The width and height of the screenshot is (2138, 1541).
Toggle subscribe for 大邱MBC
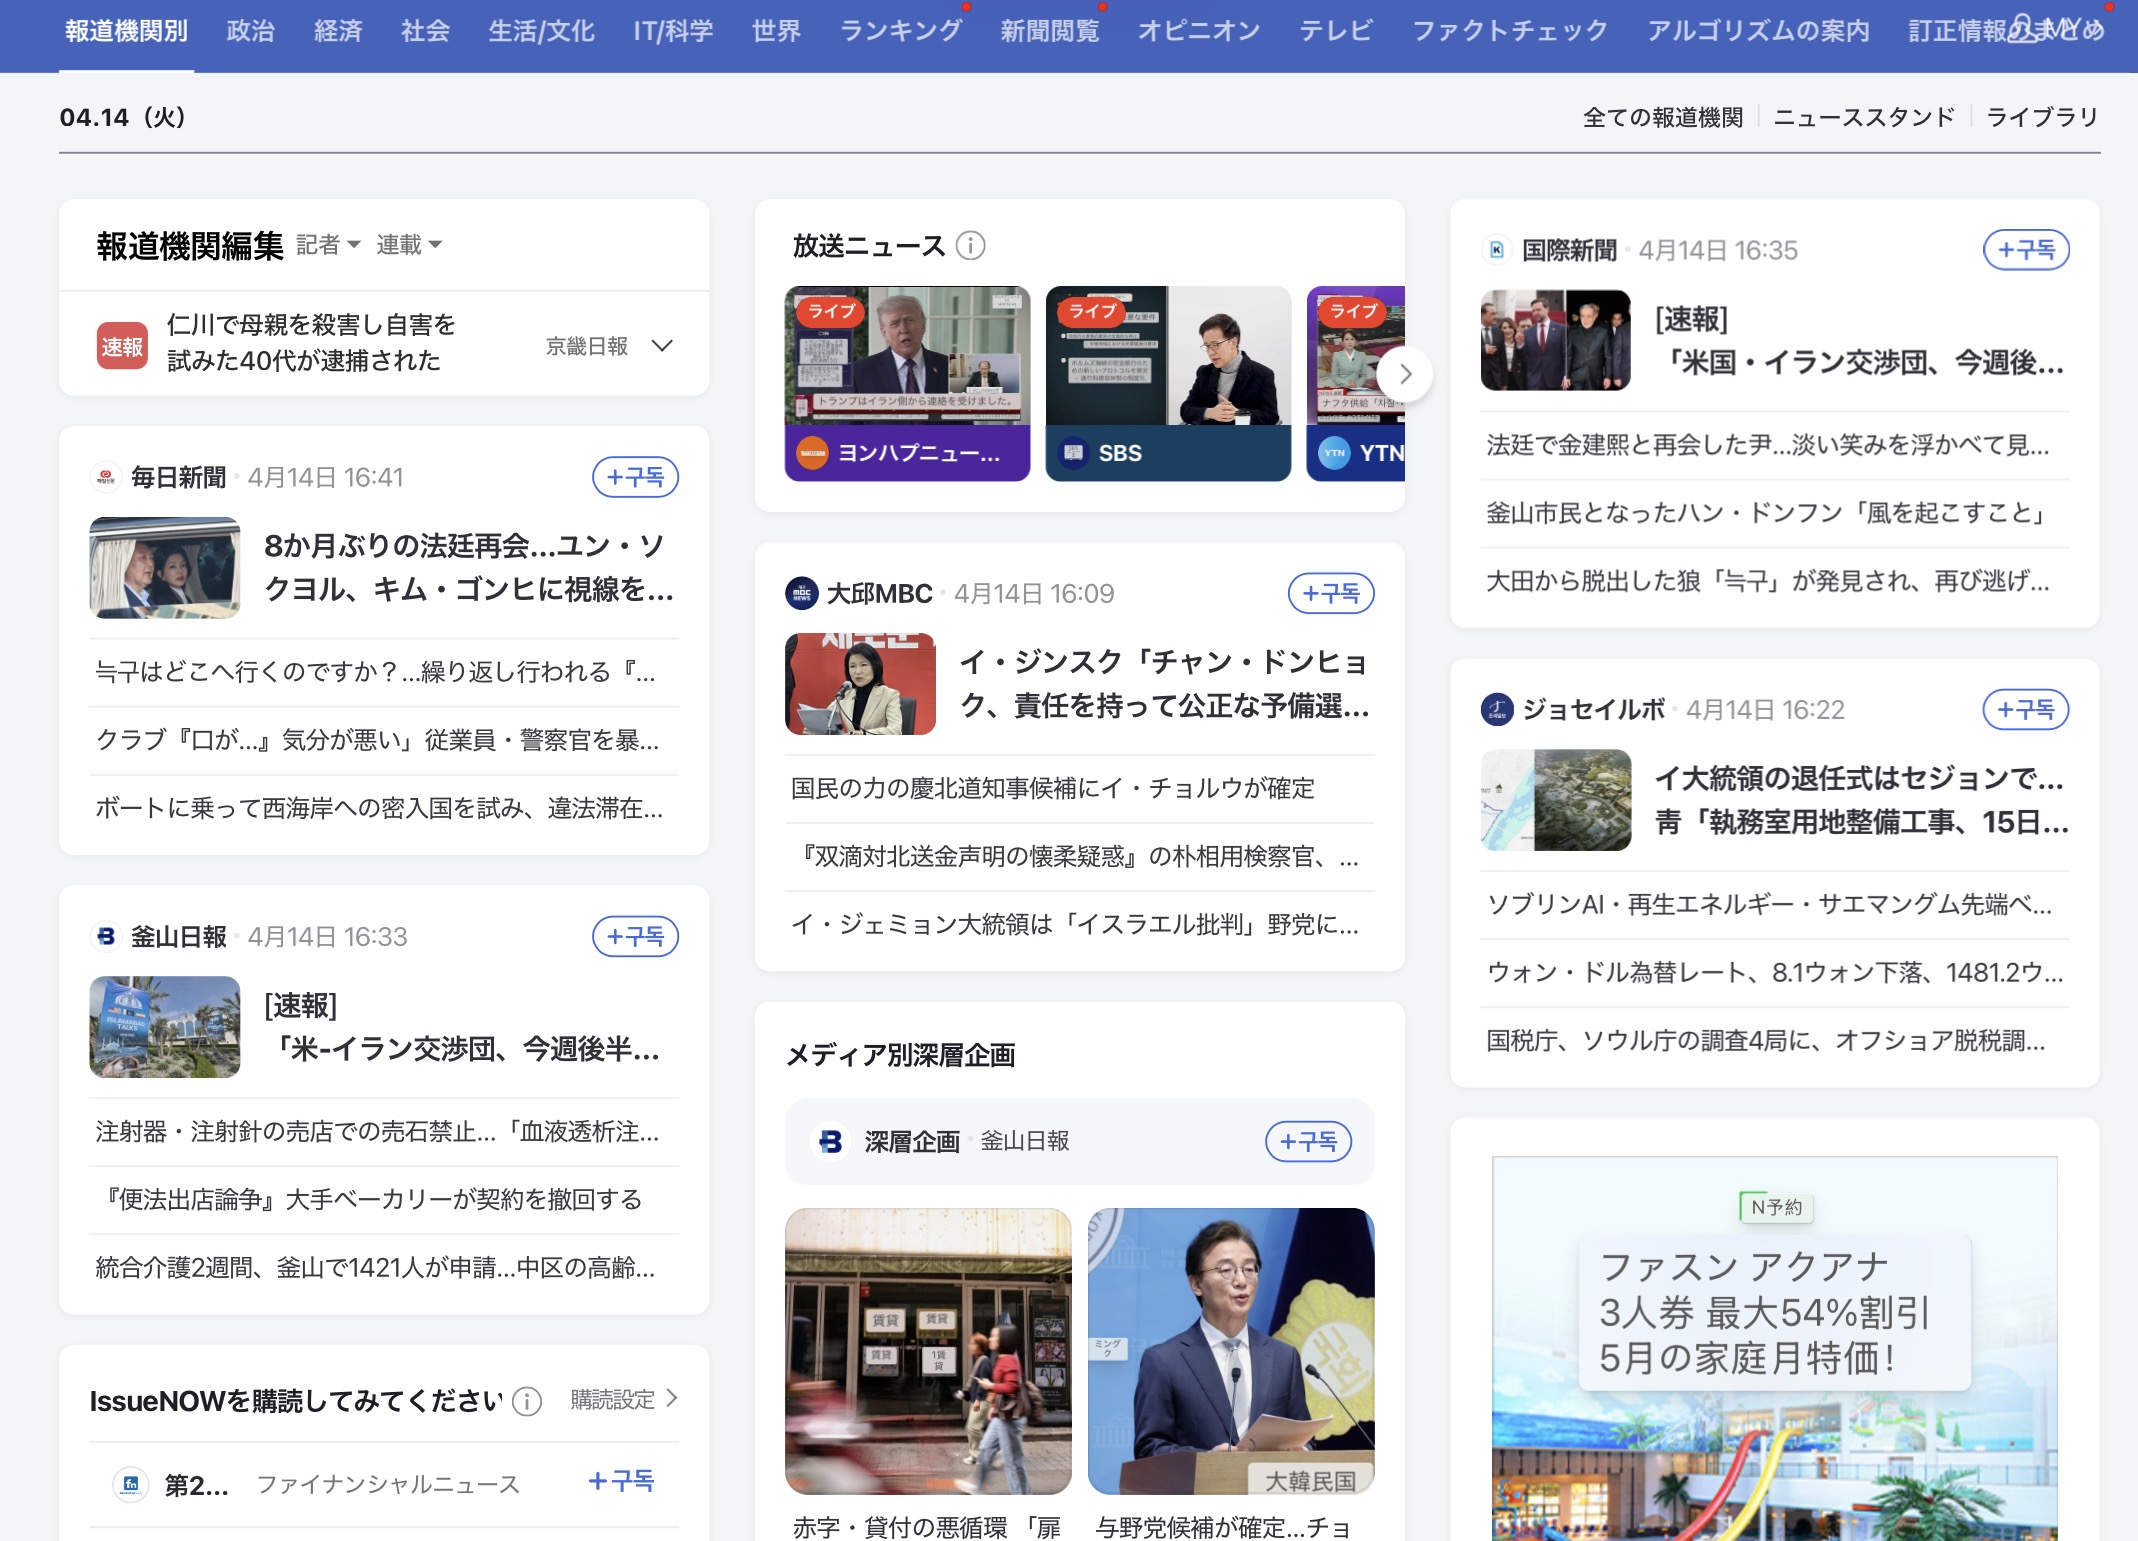point(1330,593)
